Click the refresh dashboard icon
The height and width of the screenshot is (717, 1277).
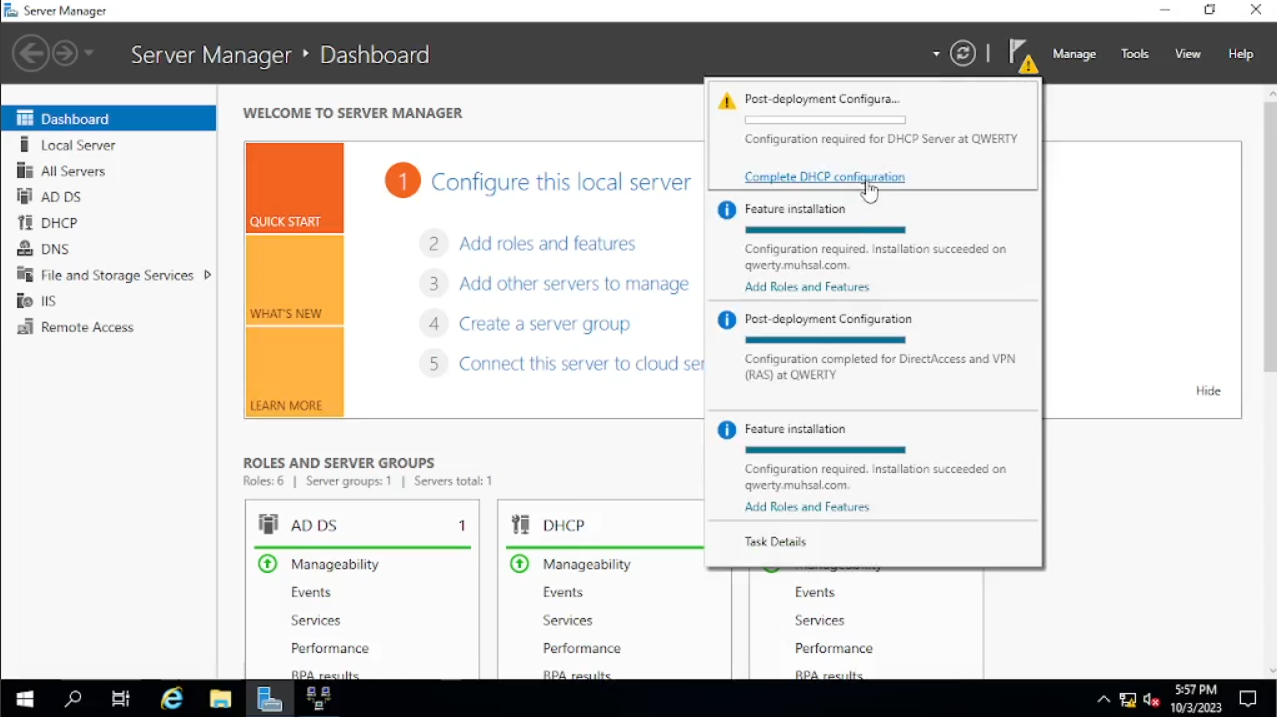tap(963, 54)
